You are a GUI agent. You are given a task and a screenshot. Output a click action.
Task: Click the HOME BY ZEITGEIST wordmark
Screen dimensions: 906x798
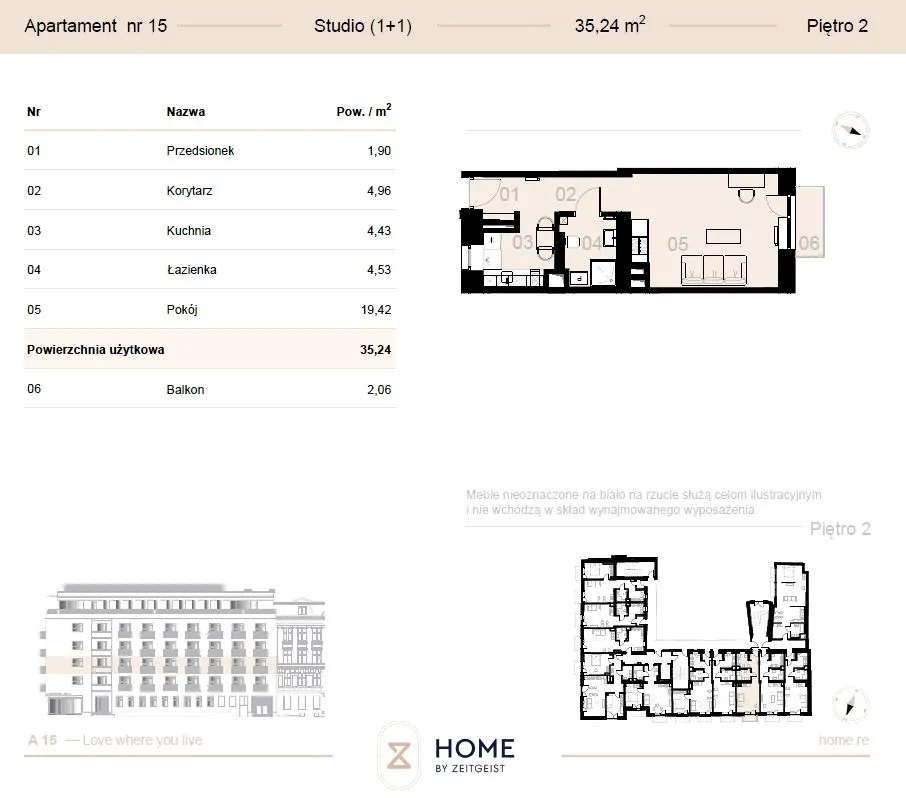point(474,755)
